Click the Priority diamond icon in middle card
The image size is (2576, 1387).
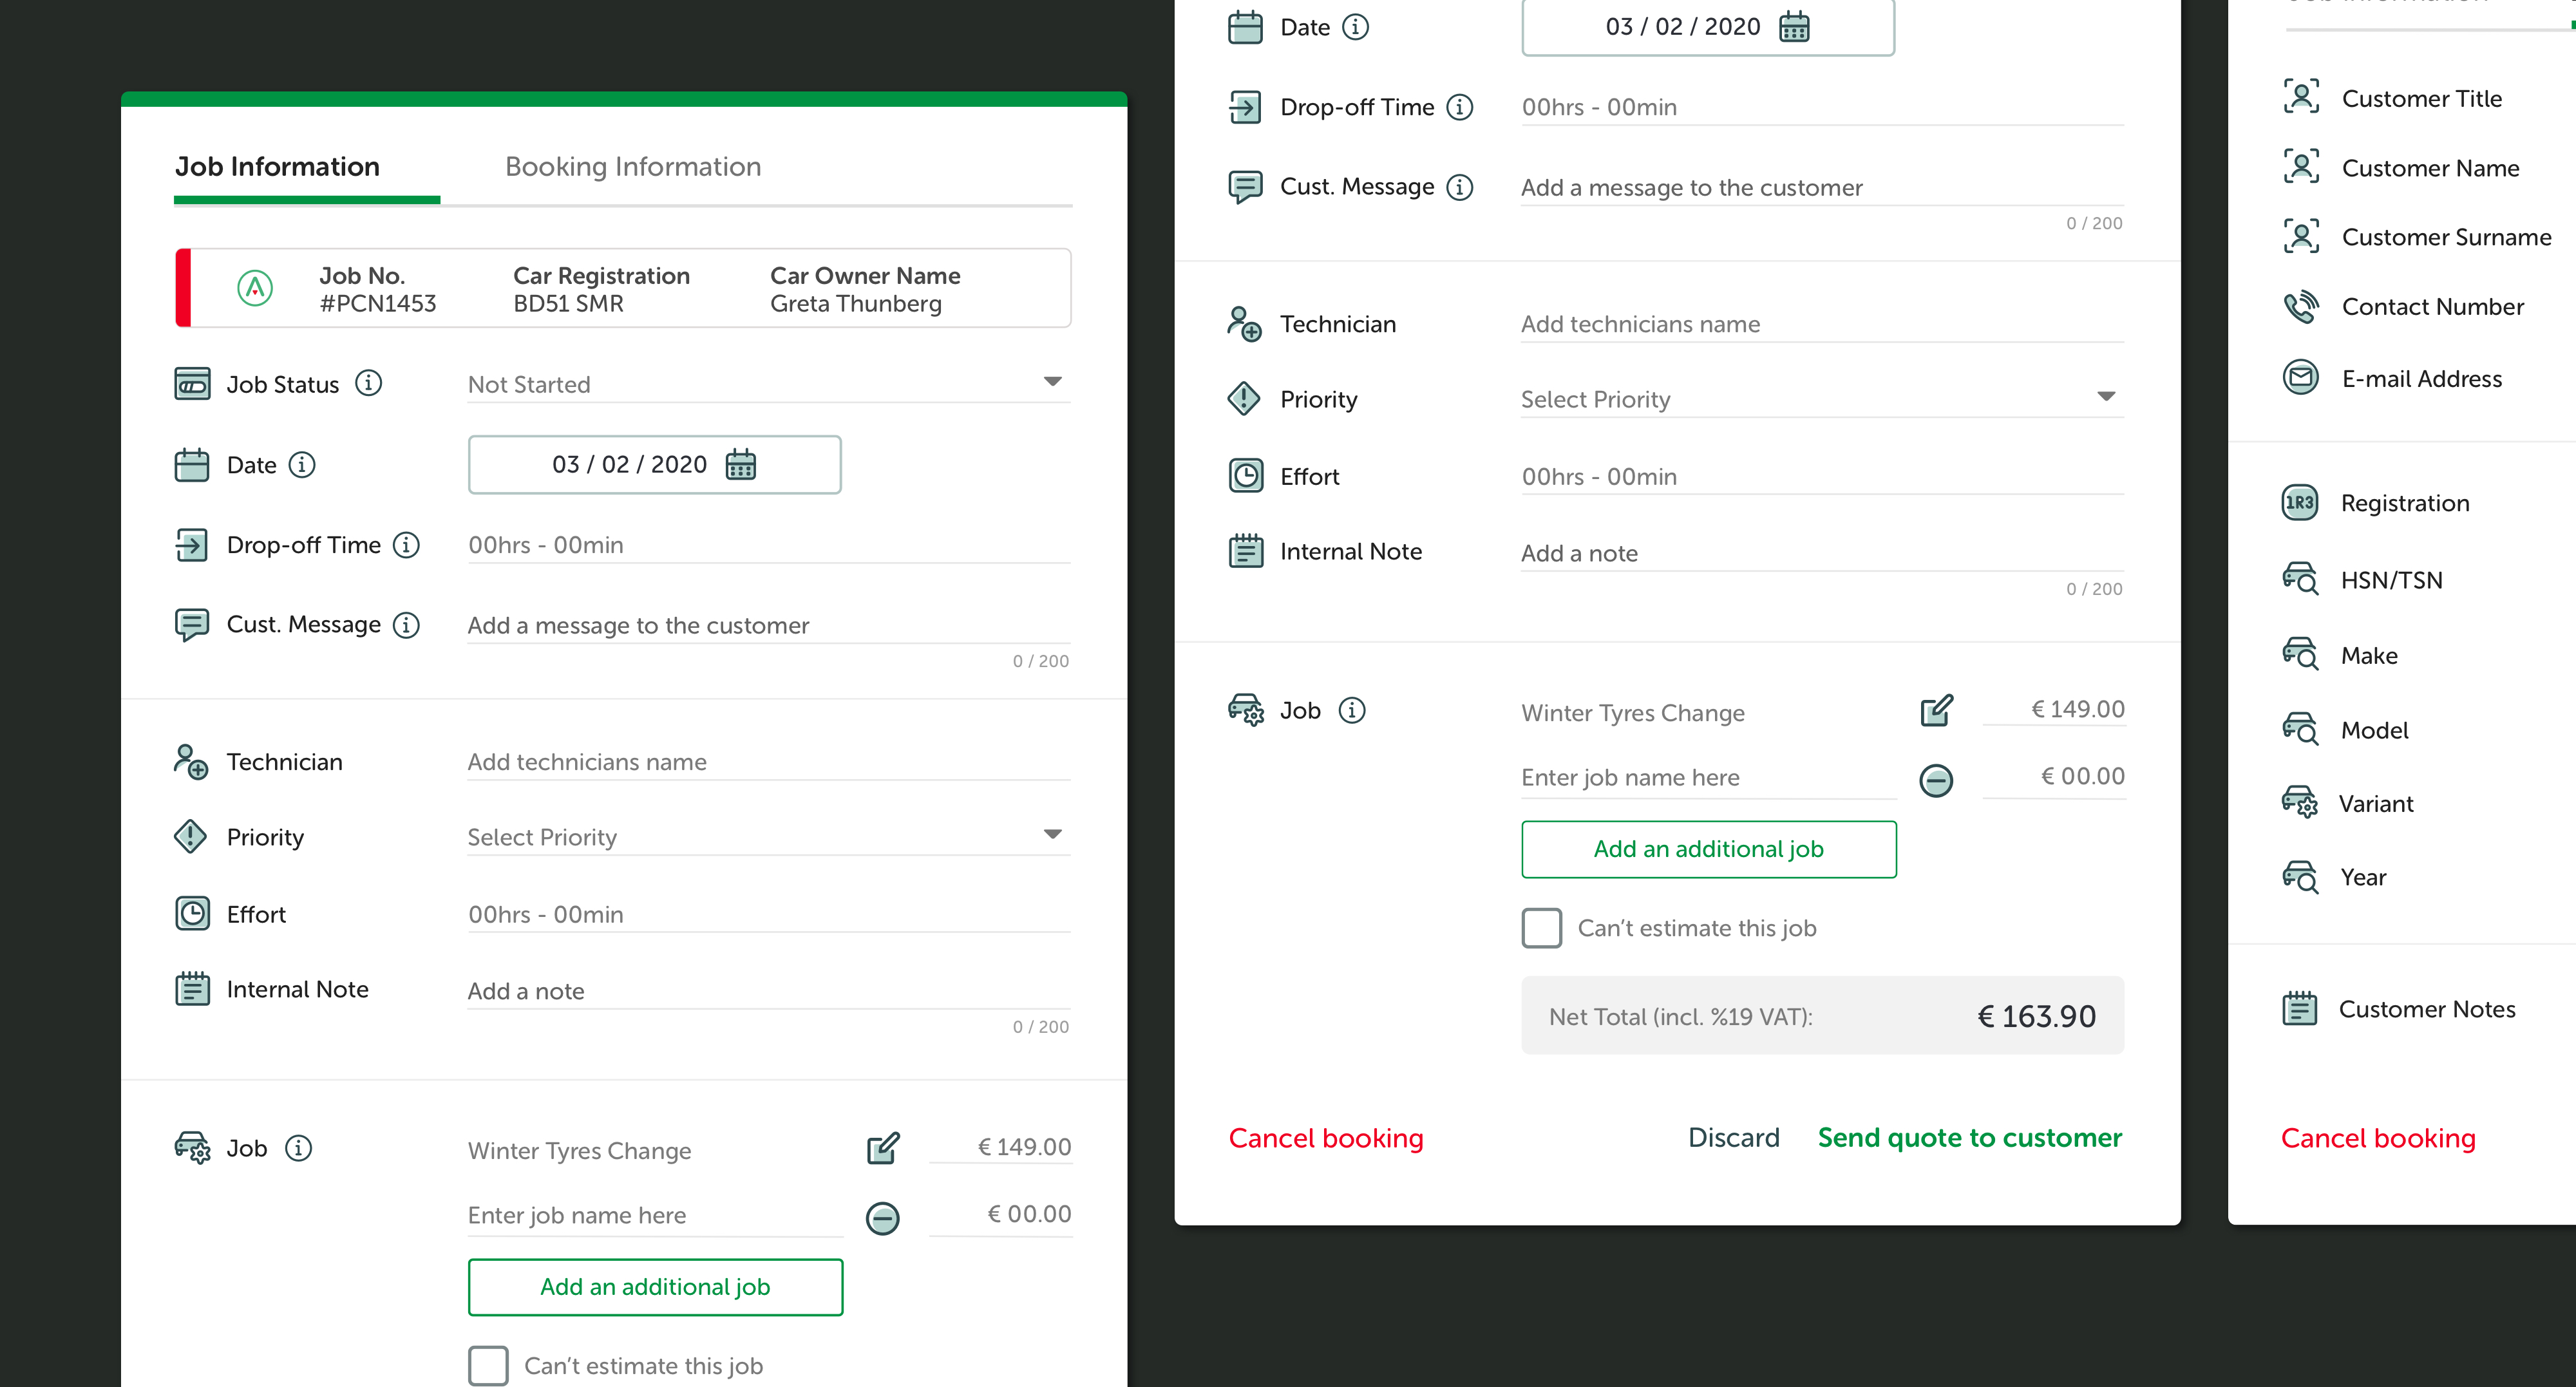click(x=1244, y=398)
